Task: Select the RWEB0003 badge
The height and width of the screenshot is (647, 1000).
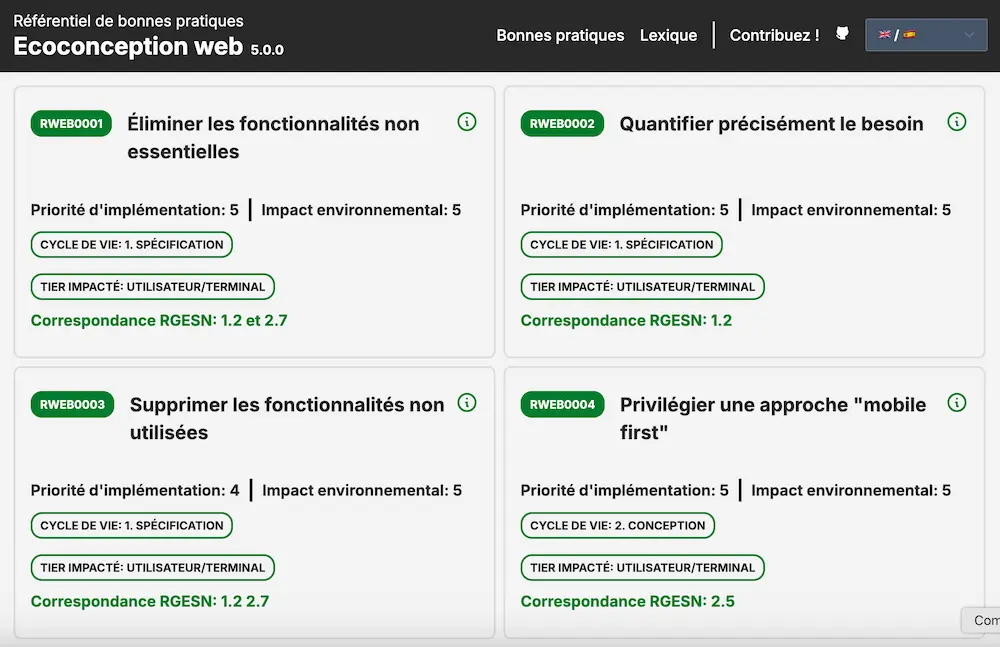Action: (x=72, y=405)
